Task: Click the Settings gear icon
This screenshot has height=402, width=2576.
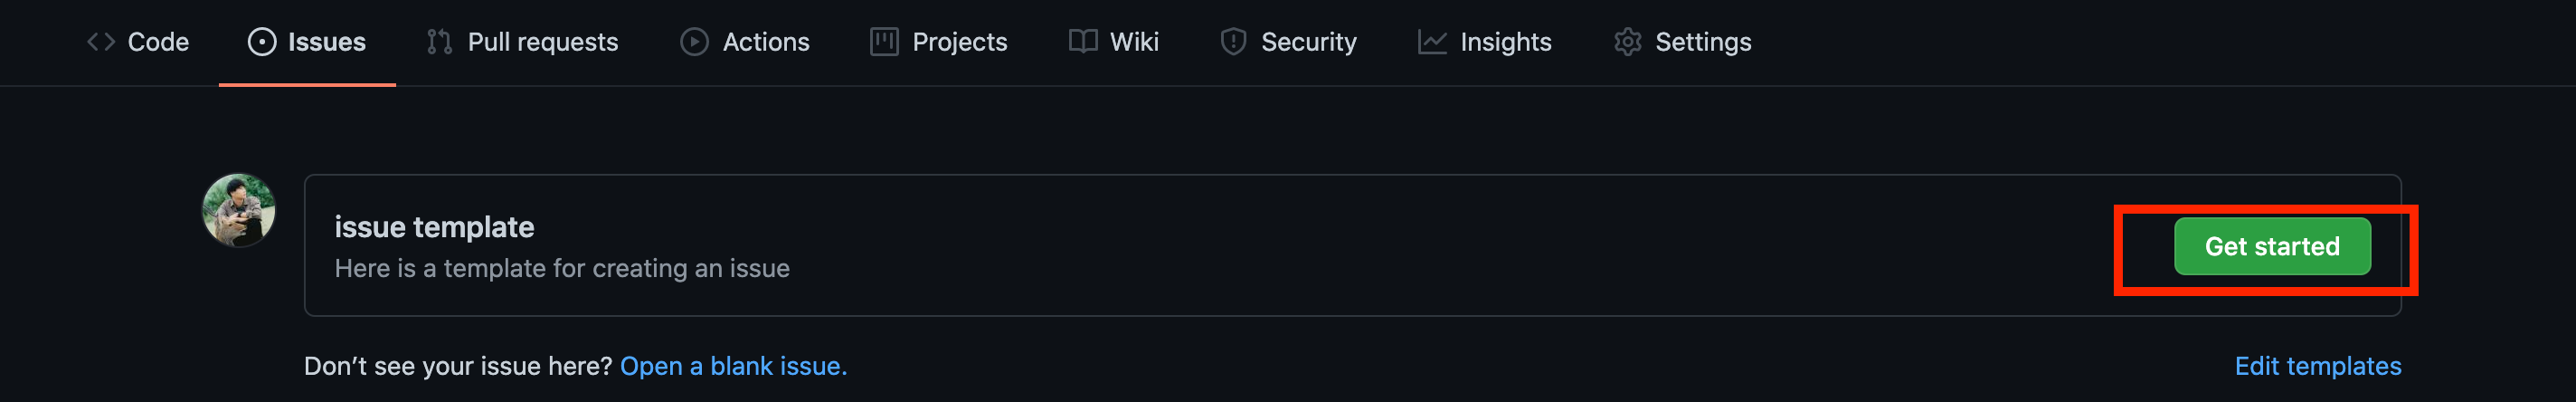Action: tap(1627, 42)
